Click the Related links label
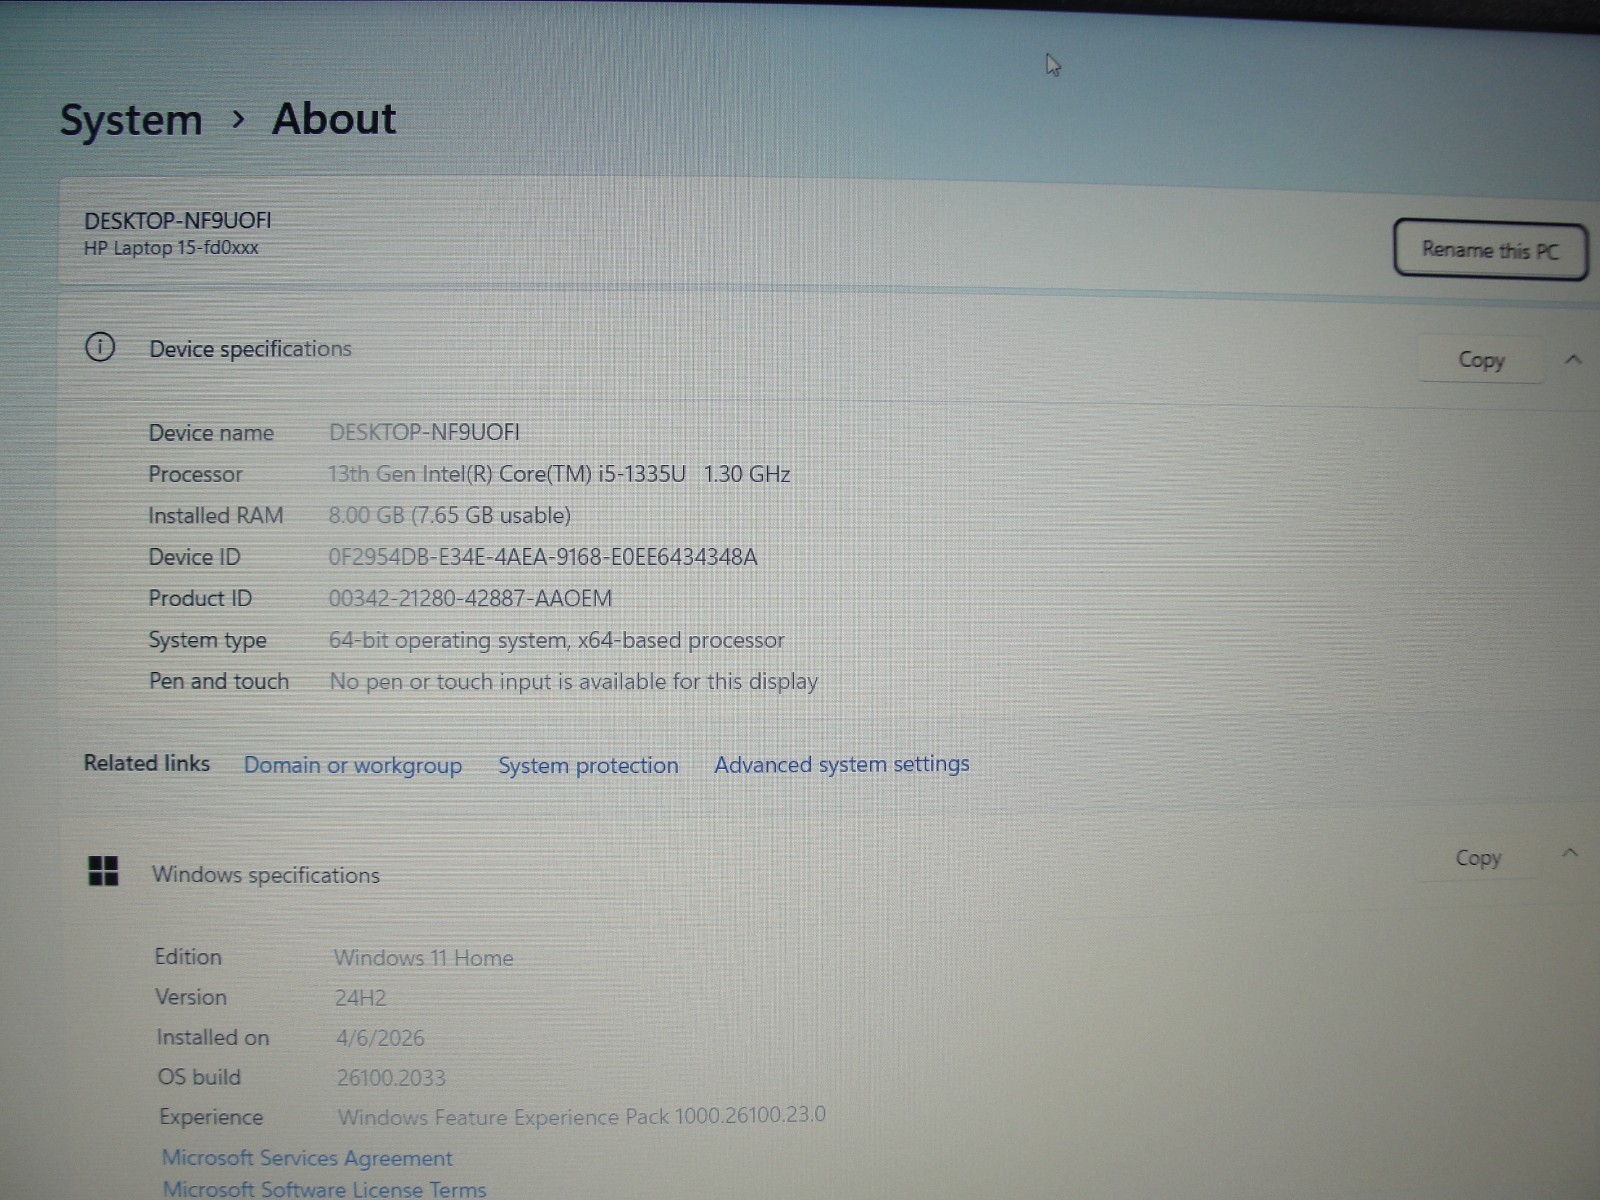This screenshot has height=1200, width=1600. coord(147,763)
